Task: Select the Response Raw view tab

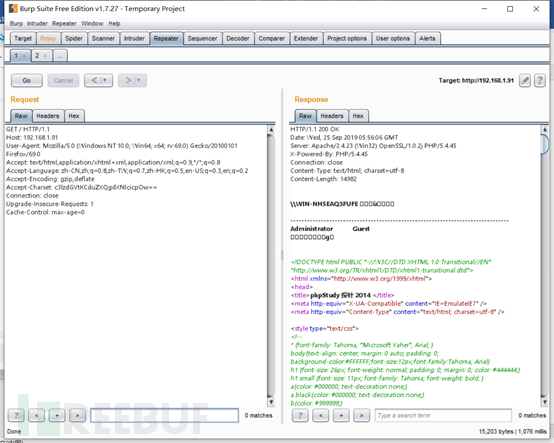Action: [x=306, y=116]
